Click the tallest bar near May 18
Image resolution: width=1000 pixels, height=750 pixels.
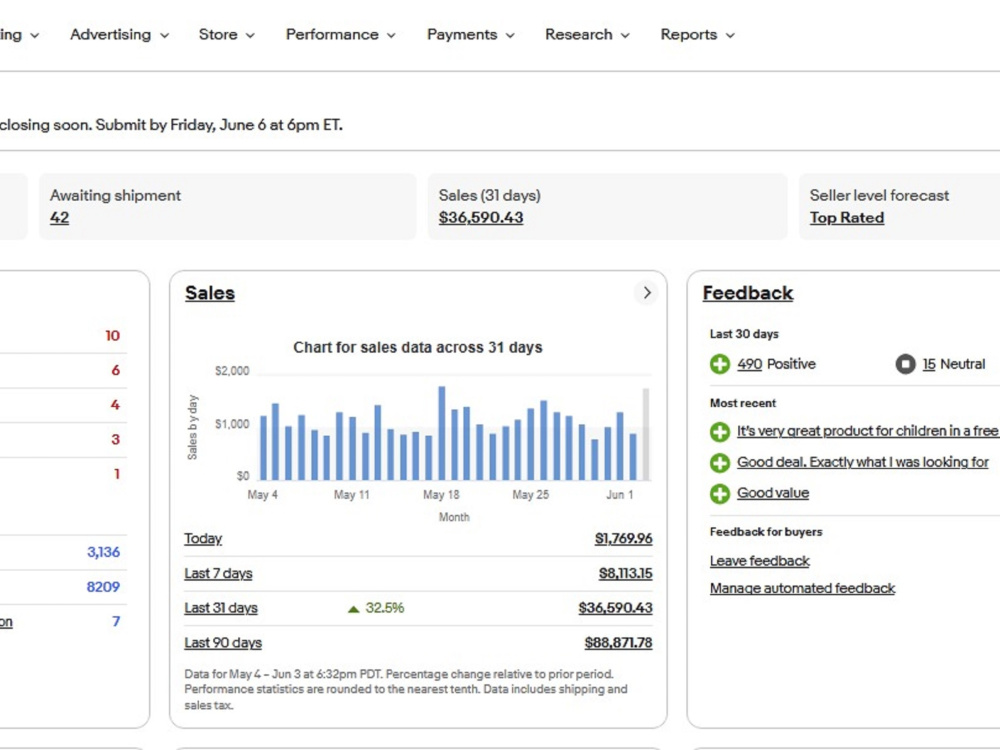coord(441,433)
